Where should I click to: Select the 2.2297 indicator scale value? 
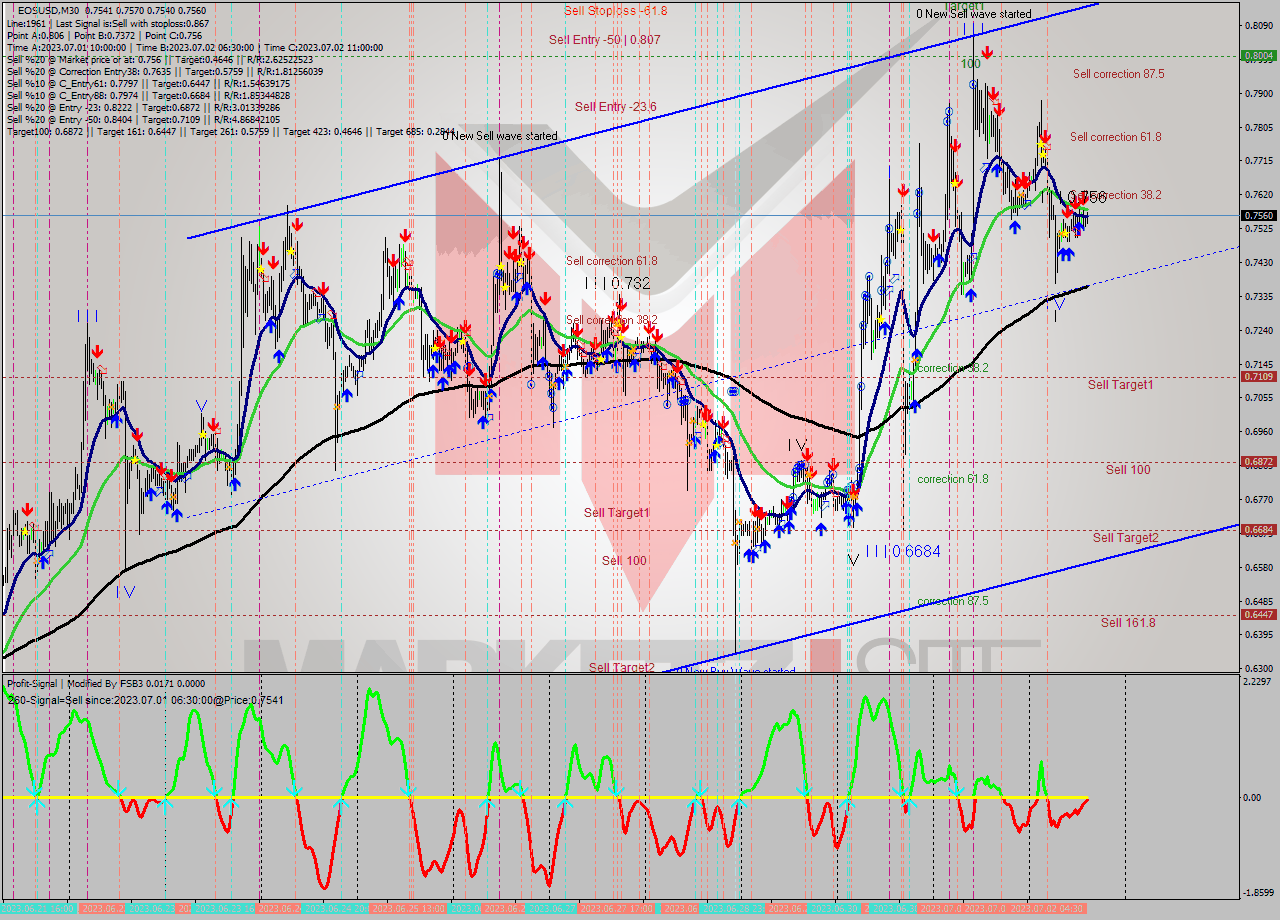coord(1258,682)
